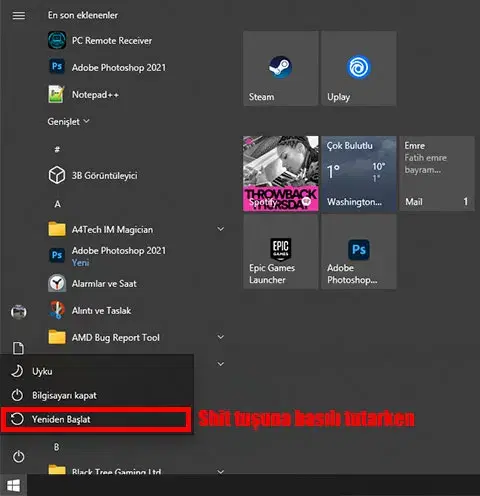Click the 'B' alphabet group header
This screenshot has width=480, height=496.
tap(57, 447)
